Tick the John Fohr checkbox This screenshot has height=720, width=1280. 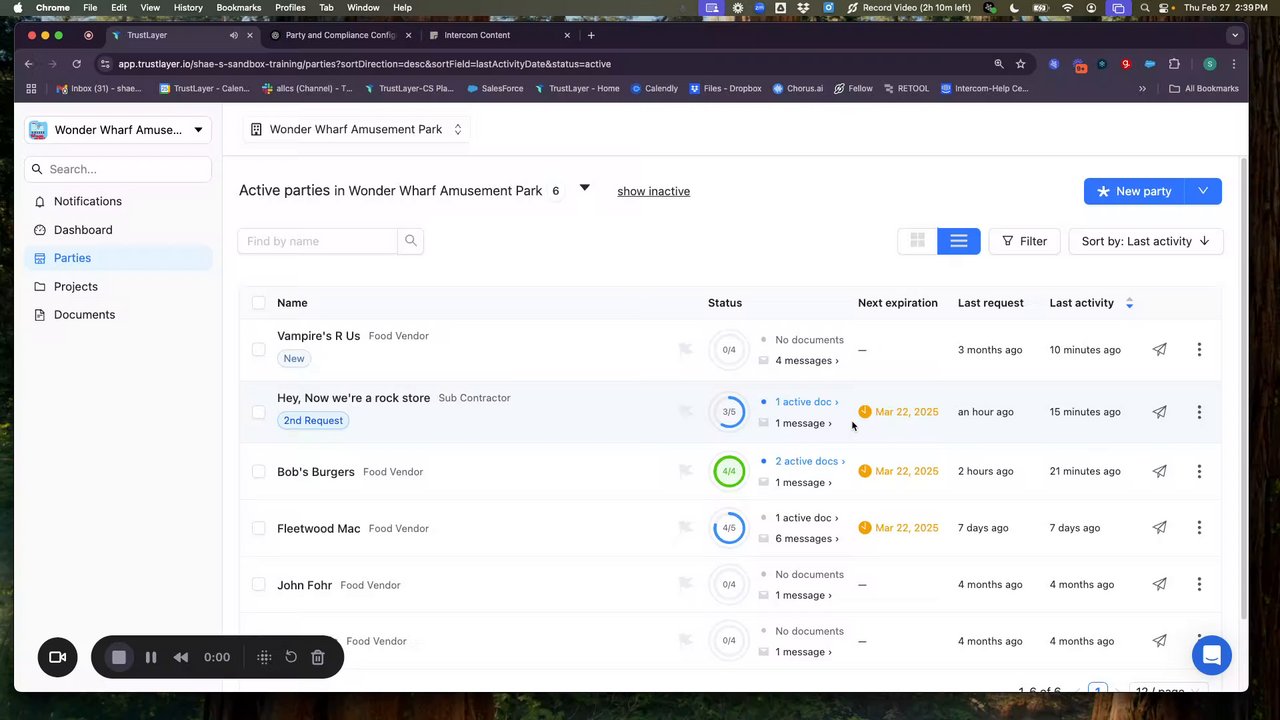[x=259, y=585]
